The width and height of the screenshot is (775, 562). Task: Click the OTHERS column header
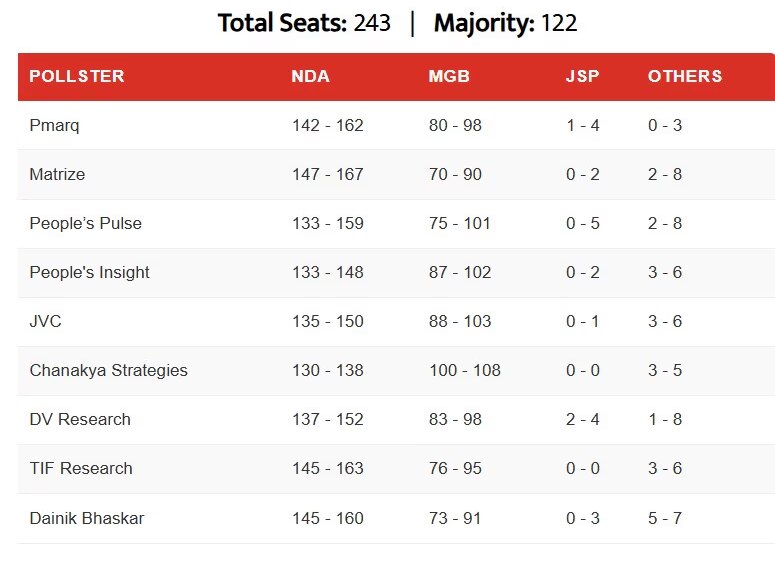685,76
